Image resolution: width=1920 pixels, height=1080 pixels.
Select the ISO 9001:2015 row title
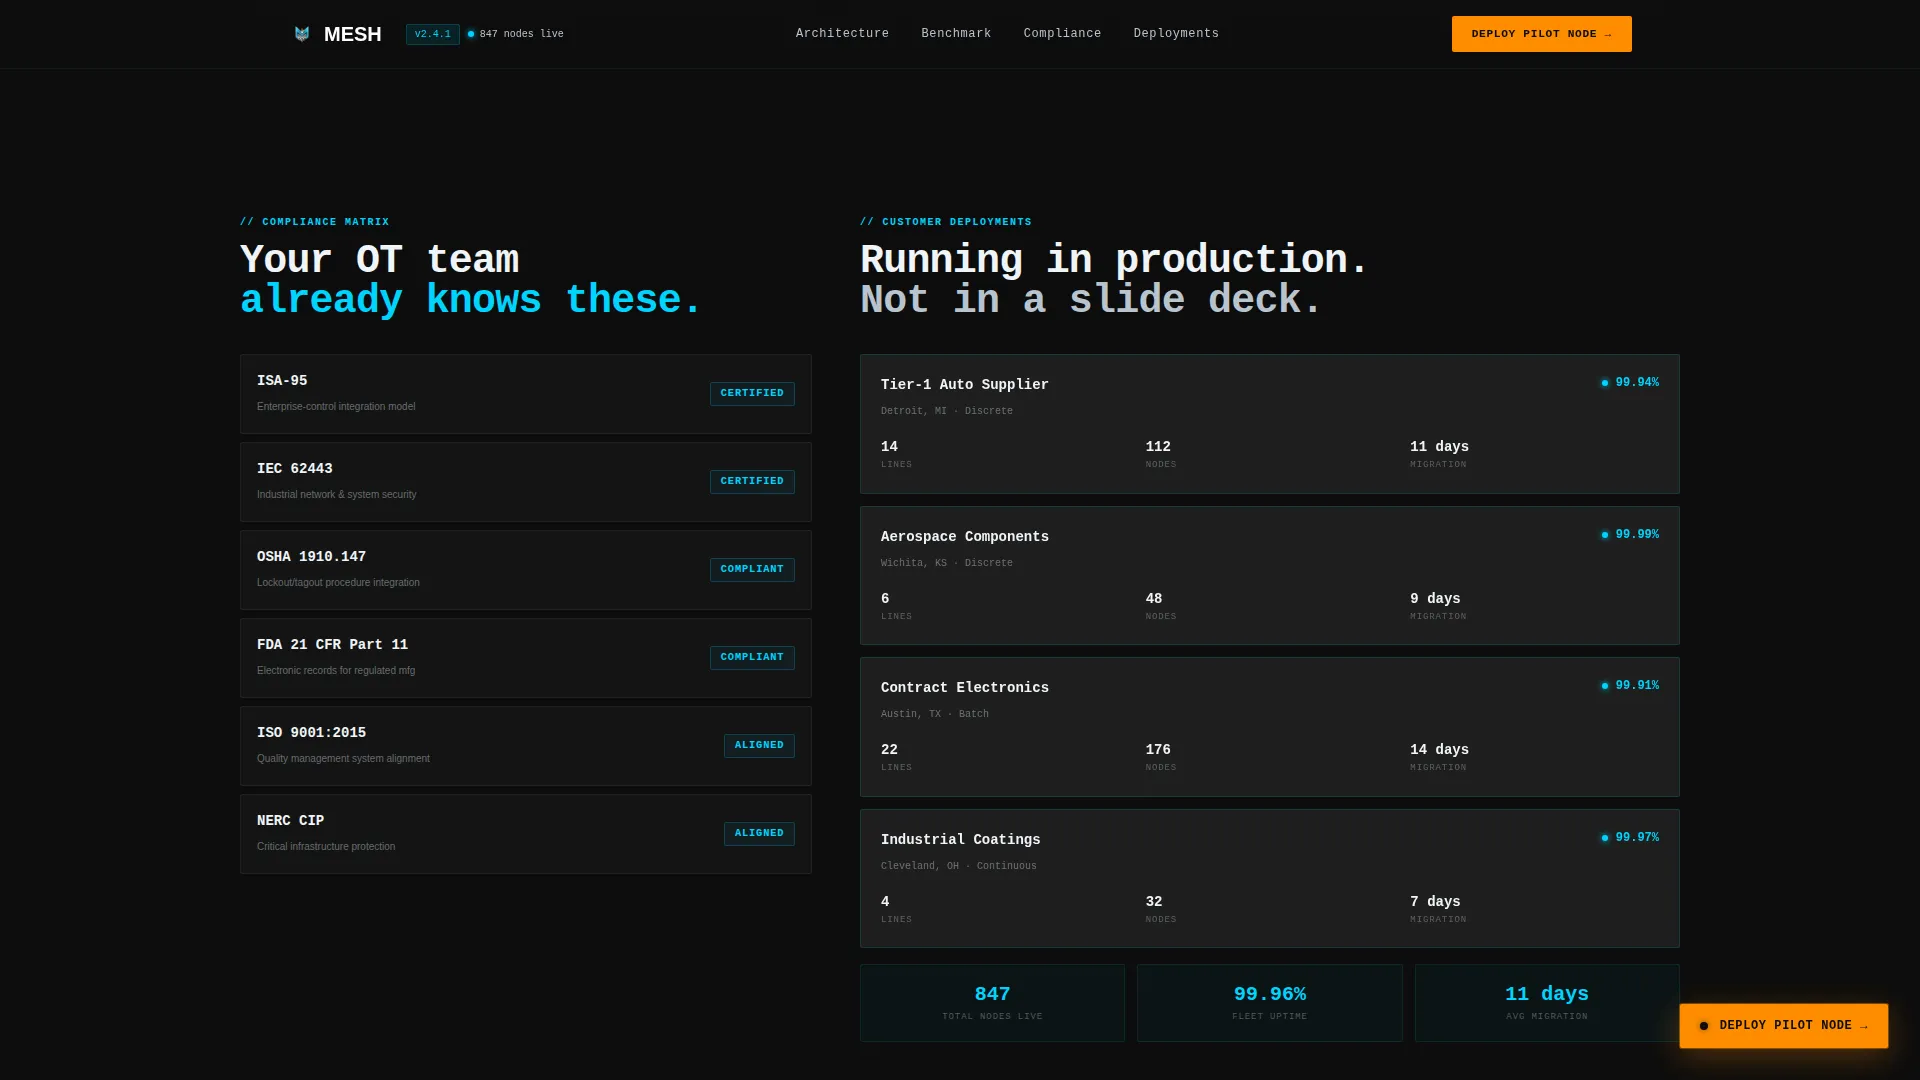point(311,733)
